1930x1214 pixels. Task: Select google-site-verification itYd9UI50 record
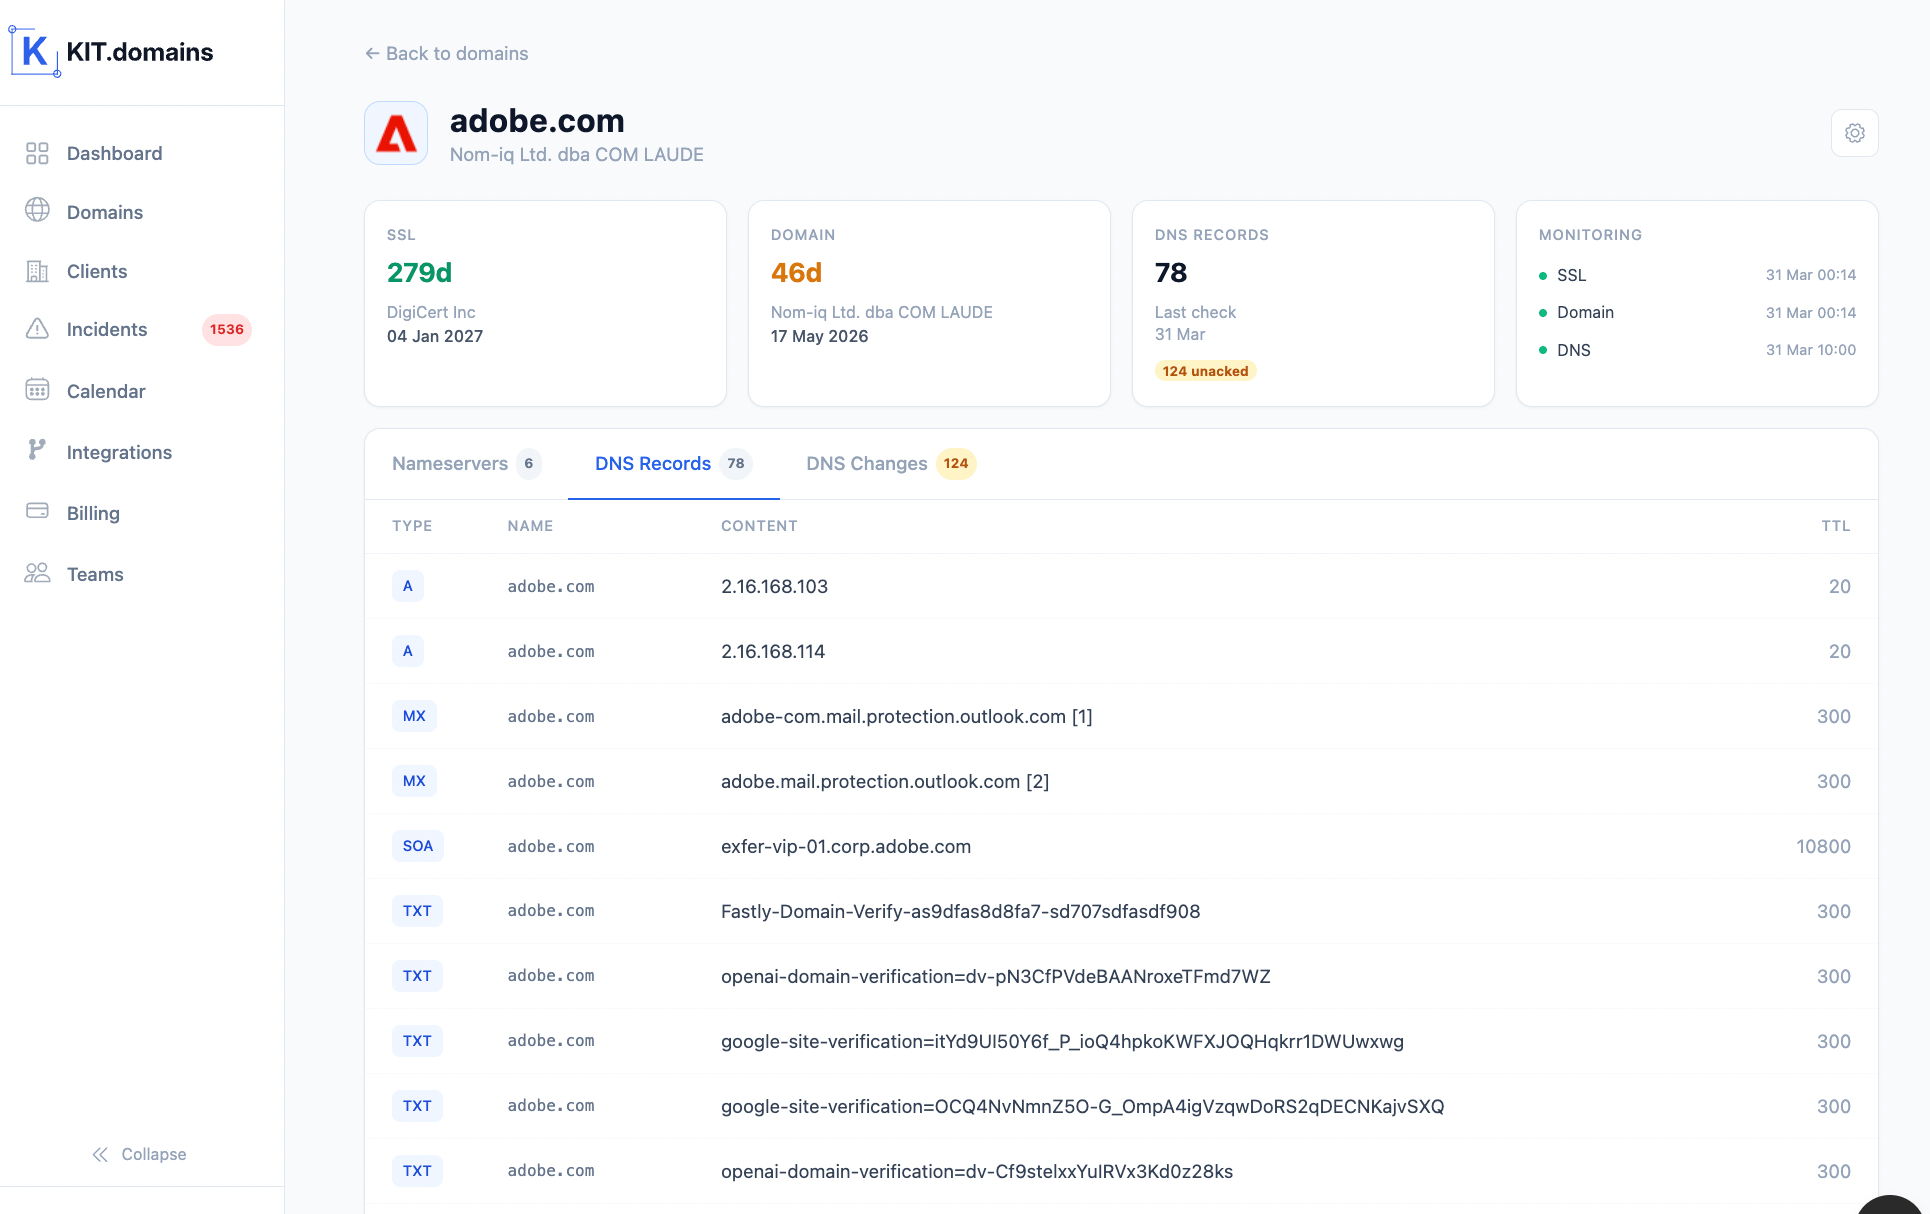tap(1062, 1041)
